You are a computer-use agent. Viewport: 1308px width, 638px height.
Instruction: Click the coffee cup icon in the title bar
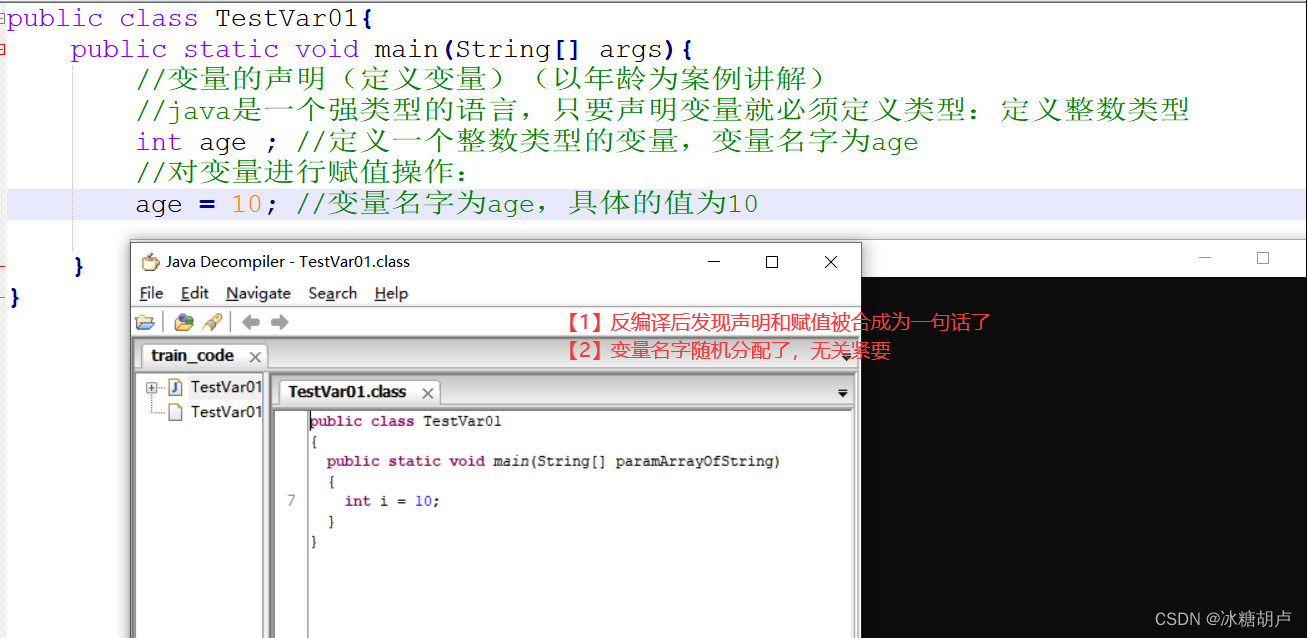[149, 261]
